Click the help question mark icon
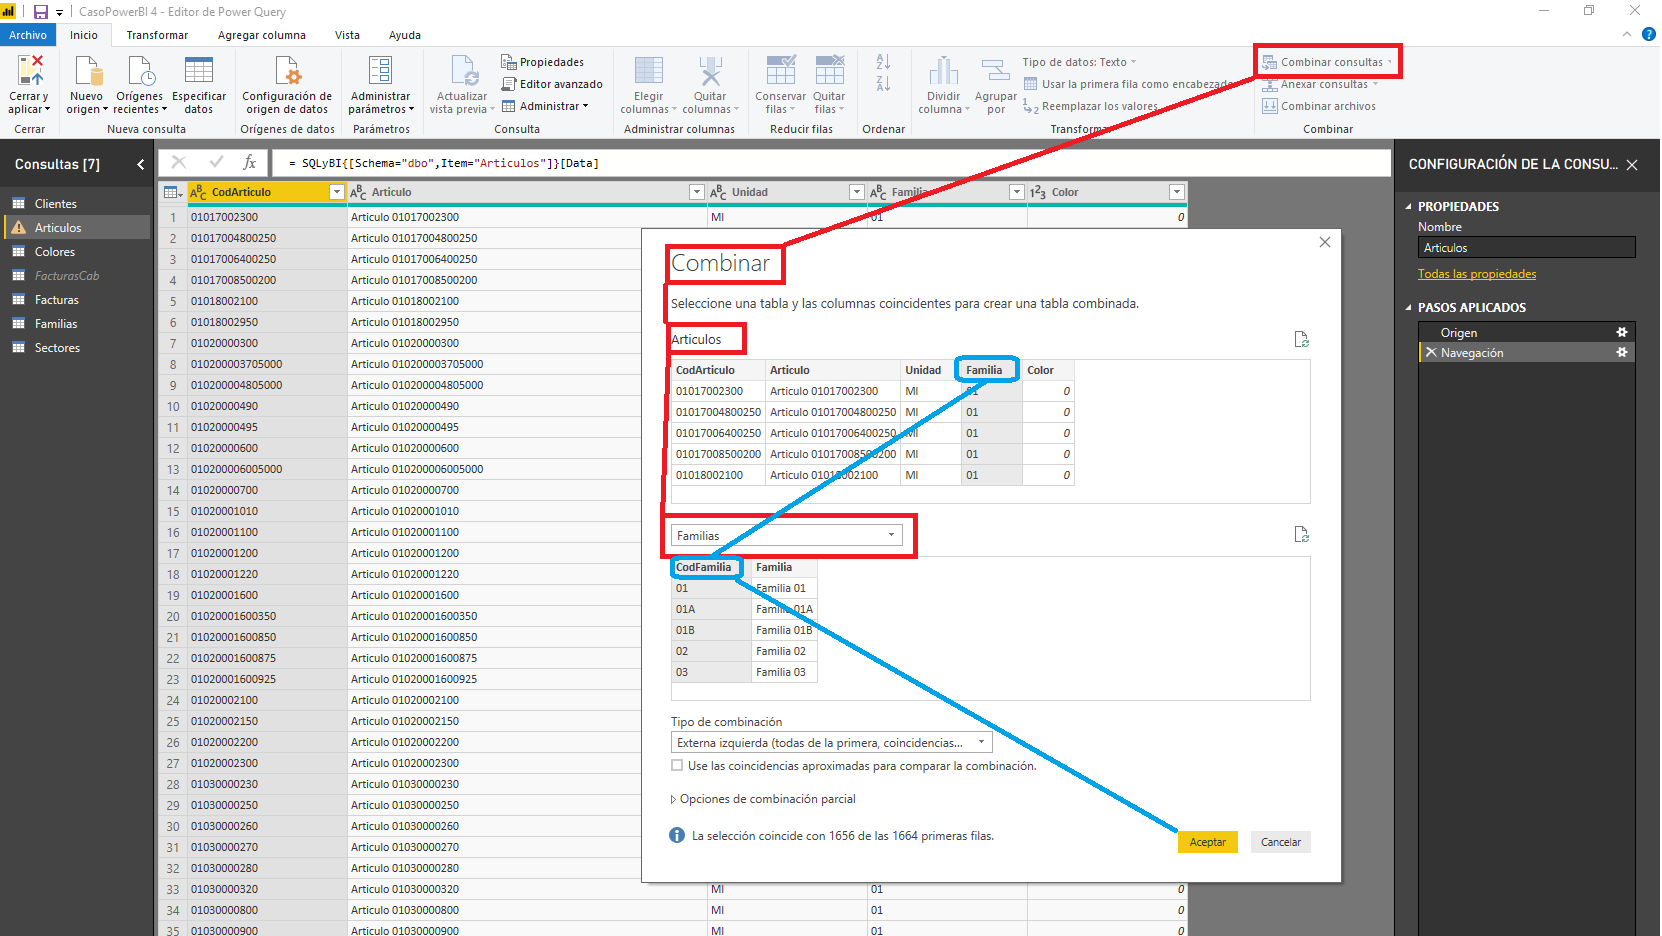1662x936 pixels. pyautogui.click(x=1649, y=34)
